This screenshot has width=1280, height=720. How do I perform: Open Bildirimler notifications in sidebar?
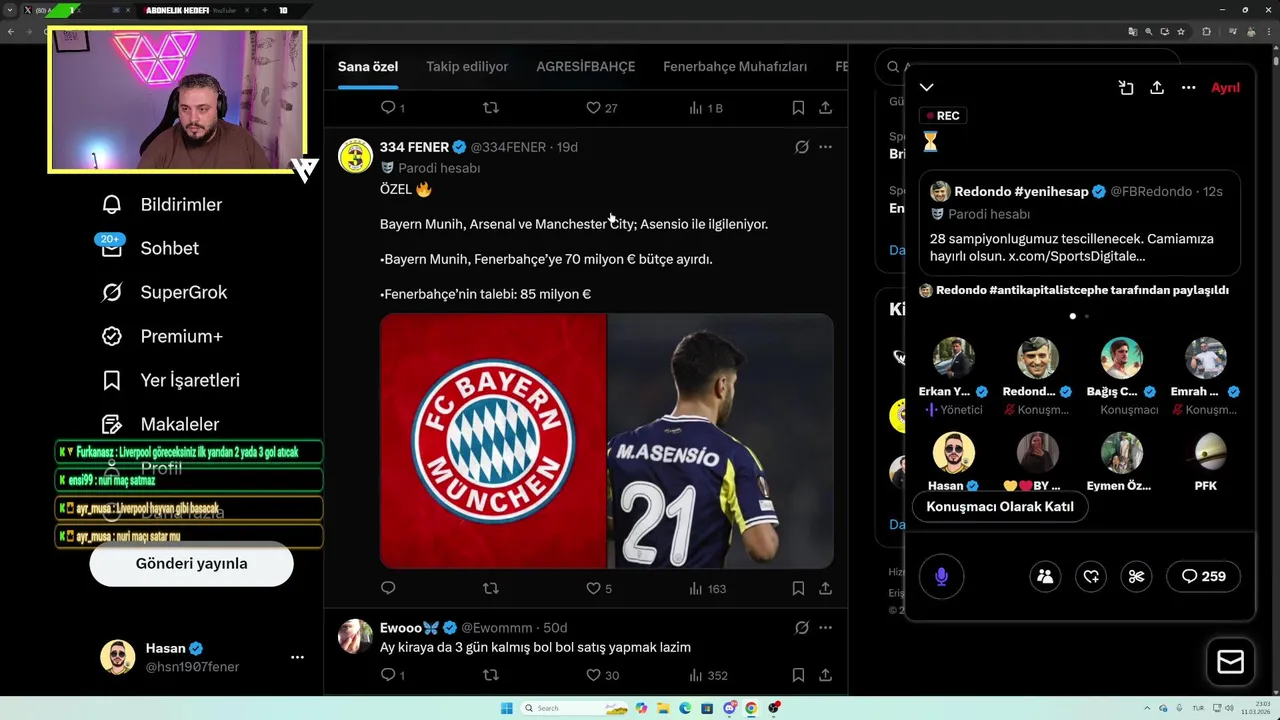pos(162,204)
